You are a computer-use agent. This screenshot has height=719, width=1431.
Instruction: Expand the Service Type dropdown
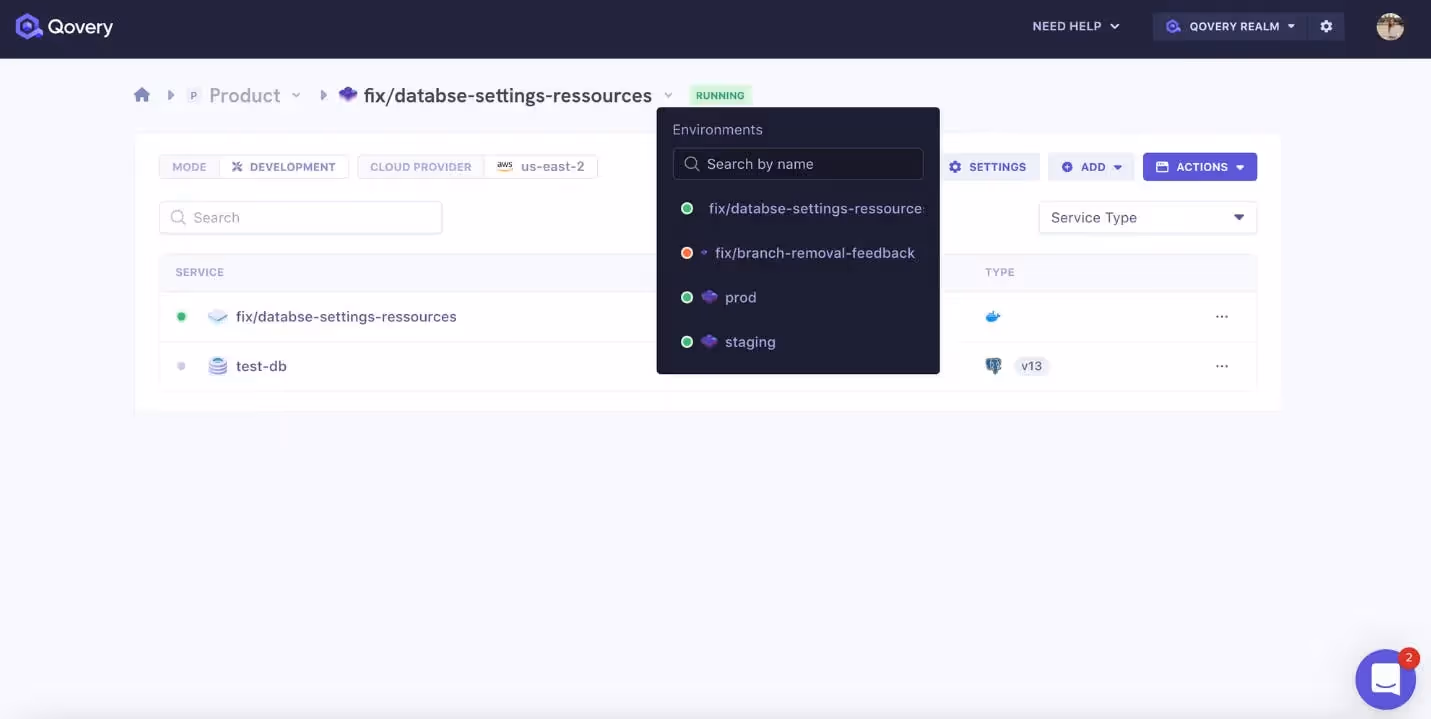click(x=1146, y=217)
